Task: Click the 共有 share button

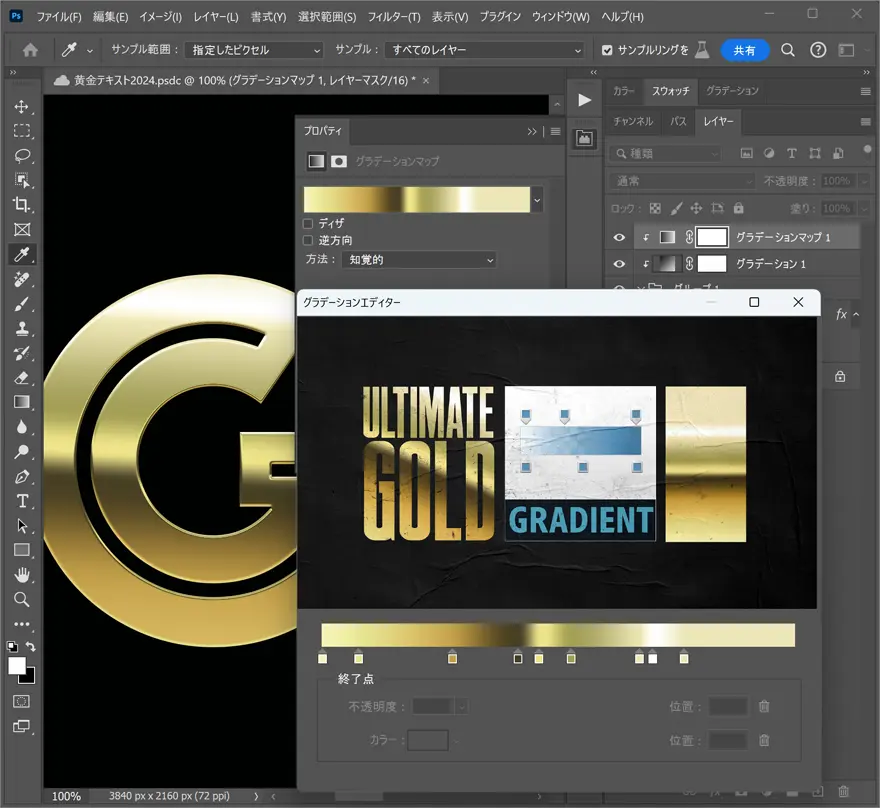Action: [744, 50]
